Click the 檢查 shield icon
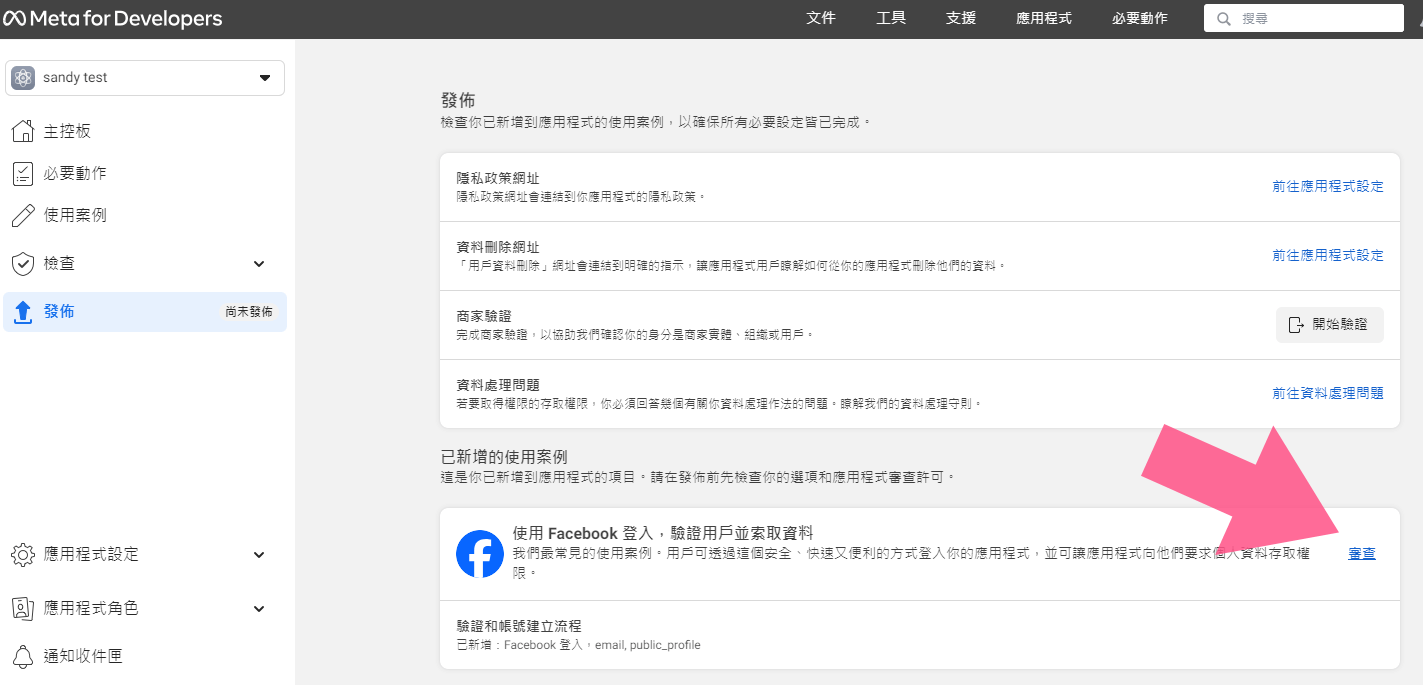The width and height of the screenshot is (1423, 685). point(23,264)
